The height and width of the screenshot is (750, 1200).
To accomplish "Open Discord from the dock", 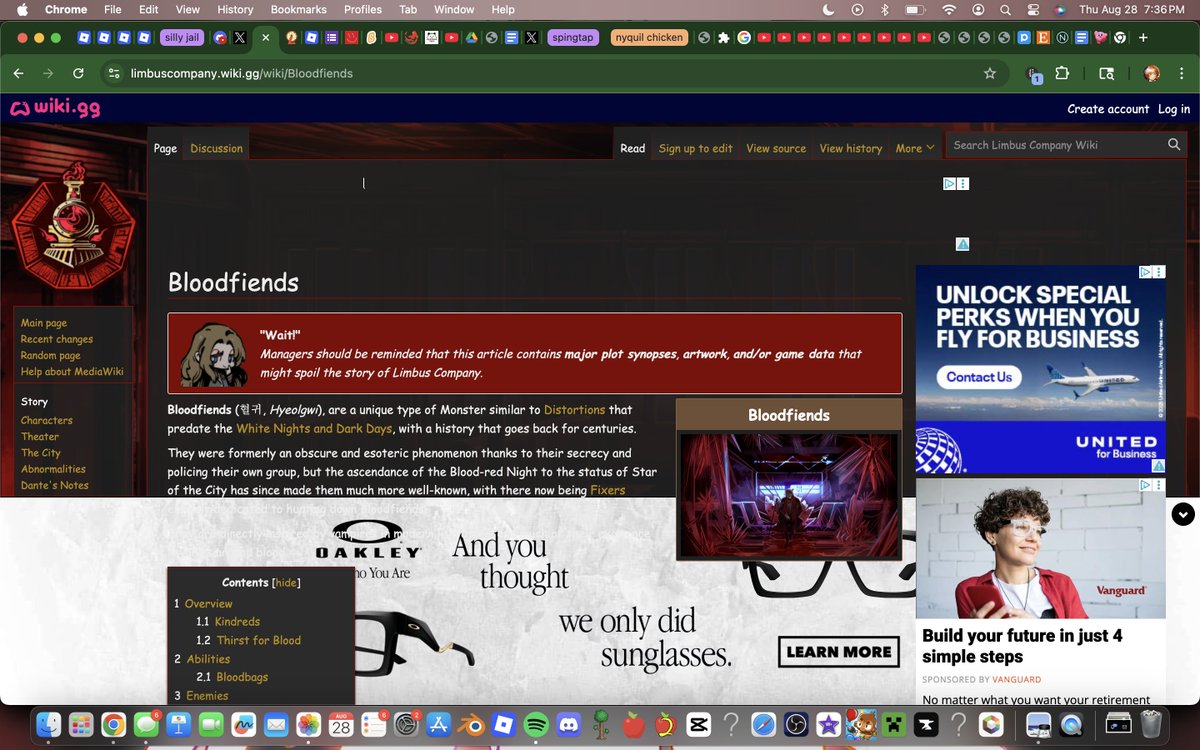I will [x=568, y=723].
